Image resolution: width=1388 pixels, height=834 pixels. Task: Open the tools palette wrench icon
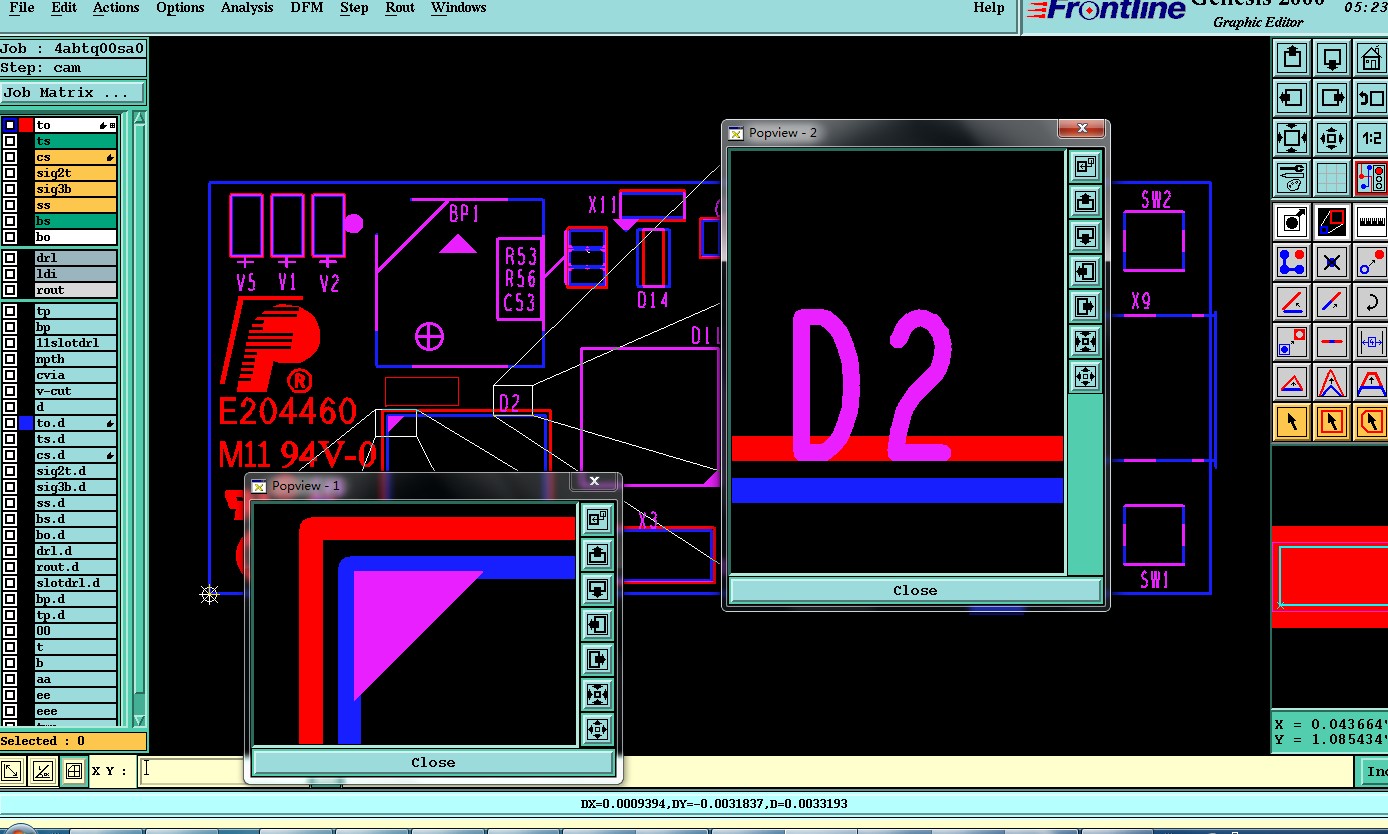[1292, 178]
